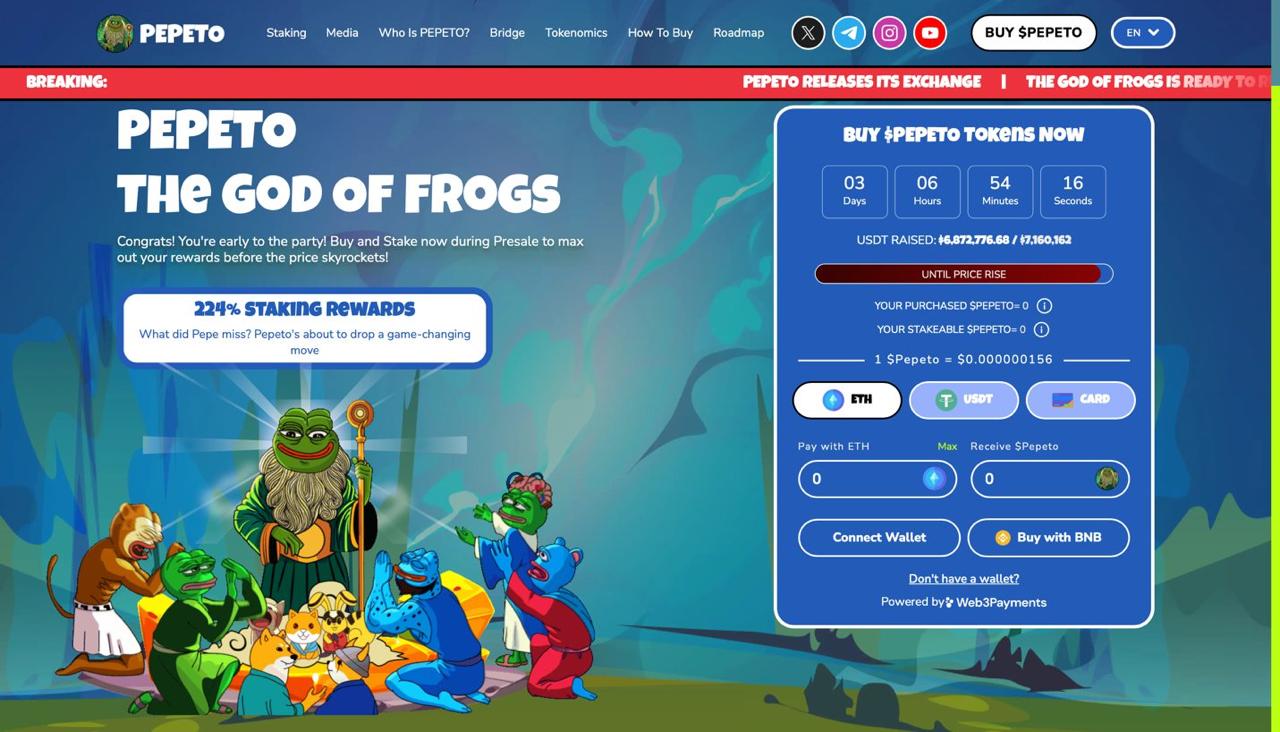Click the Until Price Rise progress bar
1280x732 pixels.
click(x=964, y=274)
